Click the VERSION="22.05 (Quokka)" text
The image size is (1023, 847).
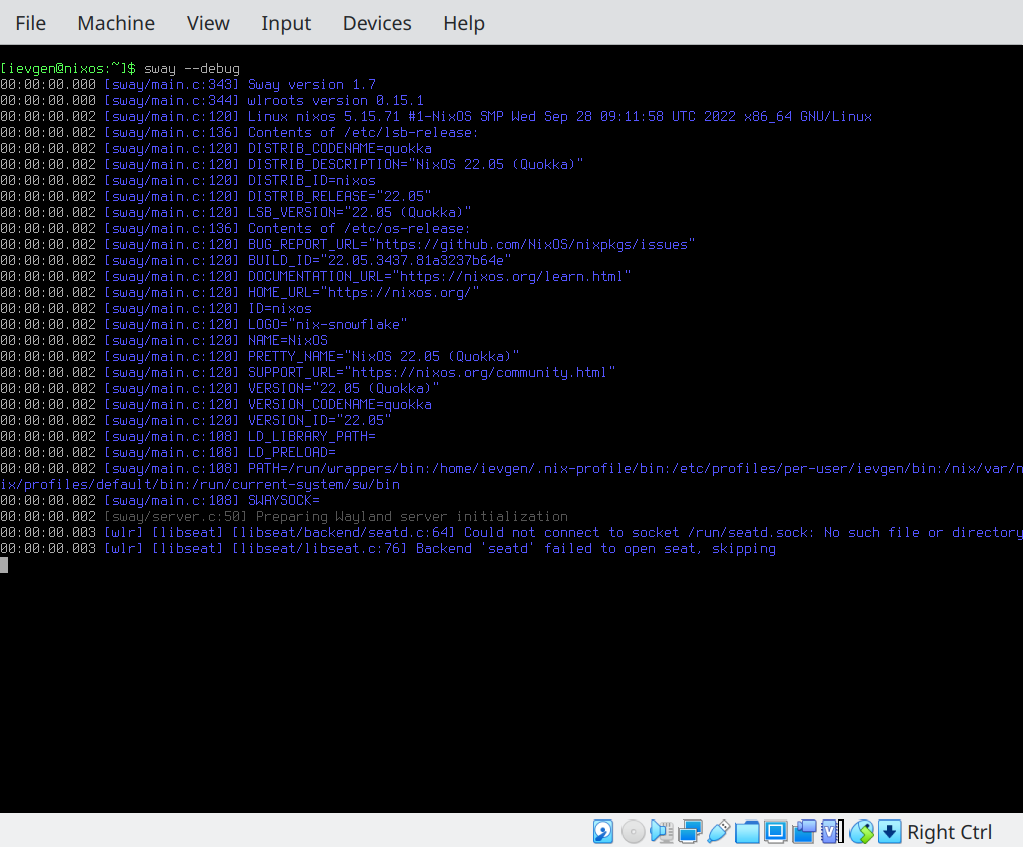point(344,388)
